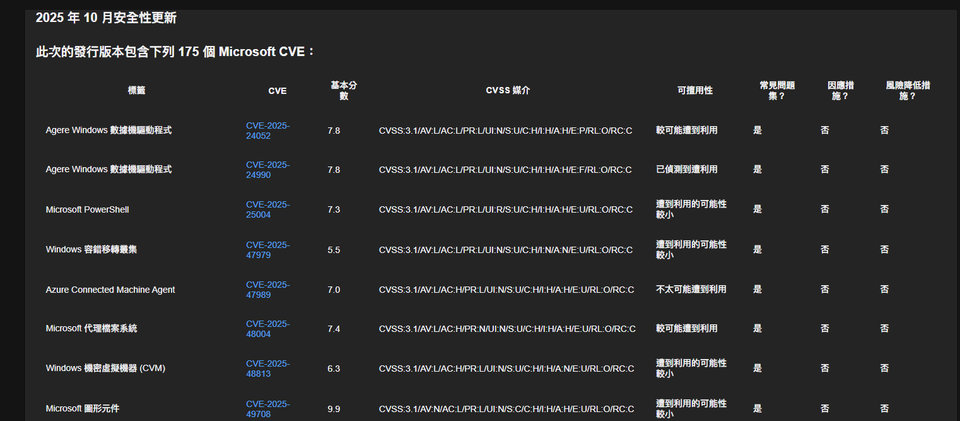Click the CVSS 媒介 column header

click(x=507, y=90)
